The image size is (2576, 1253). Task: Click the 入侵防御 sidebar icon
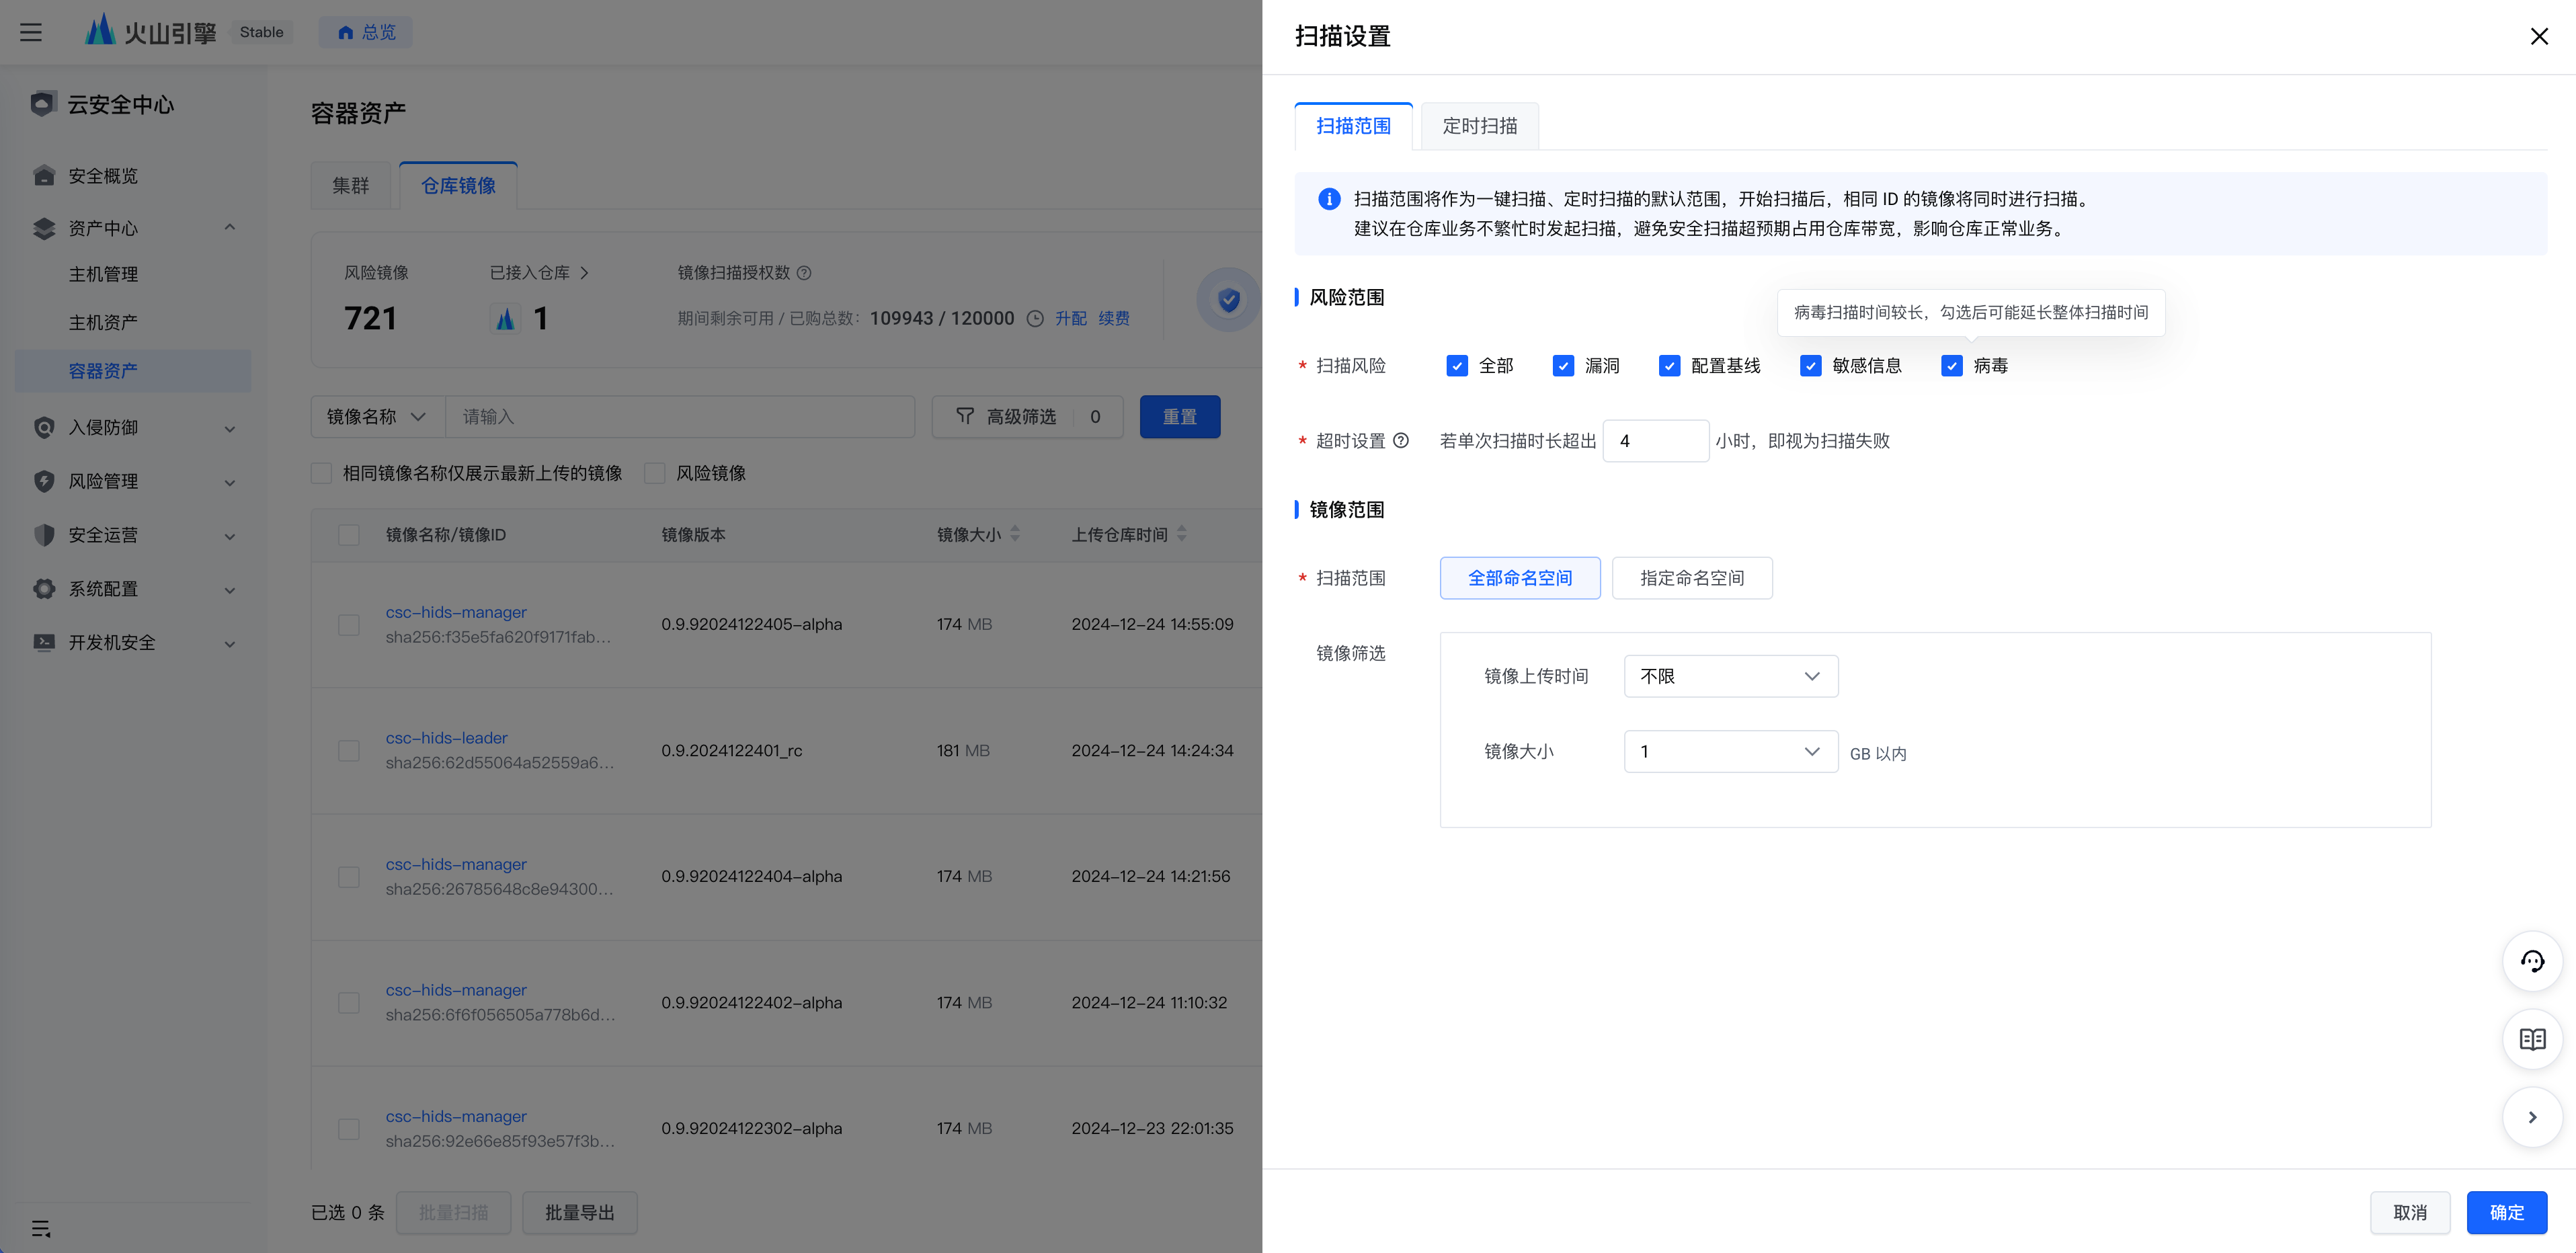(x=44, y=427)
